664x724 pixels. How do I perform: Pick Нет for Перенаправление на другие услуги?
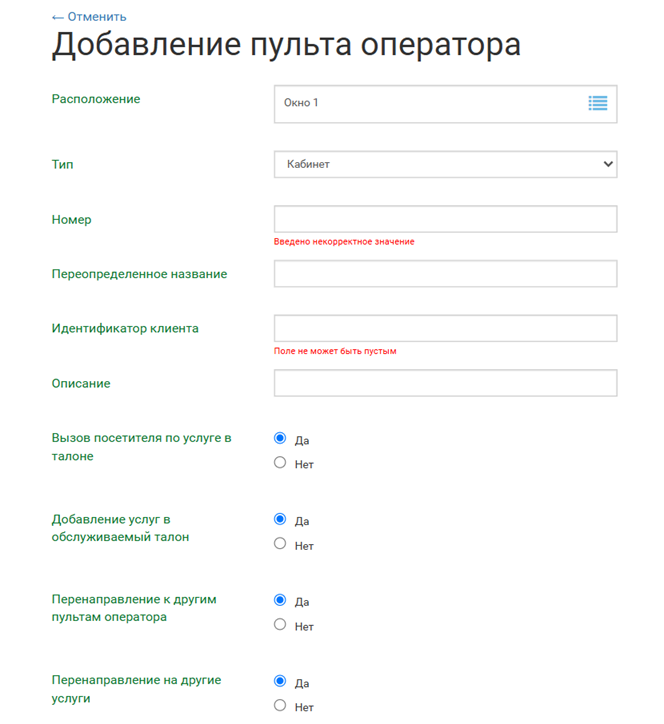pyautogui.click(x=280, y=706)
